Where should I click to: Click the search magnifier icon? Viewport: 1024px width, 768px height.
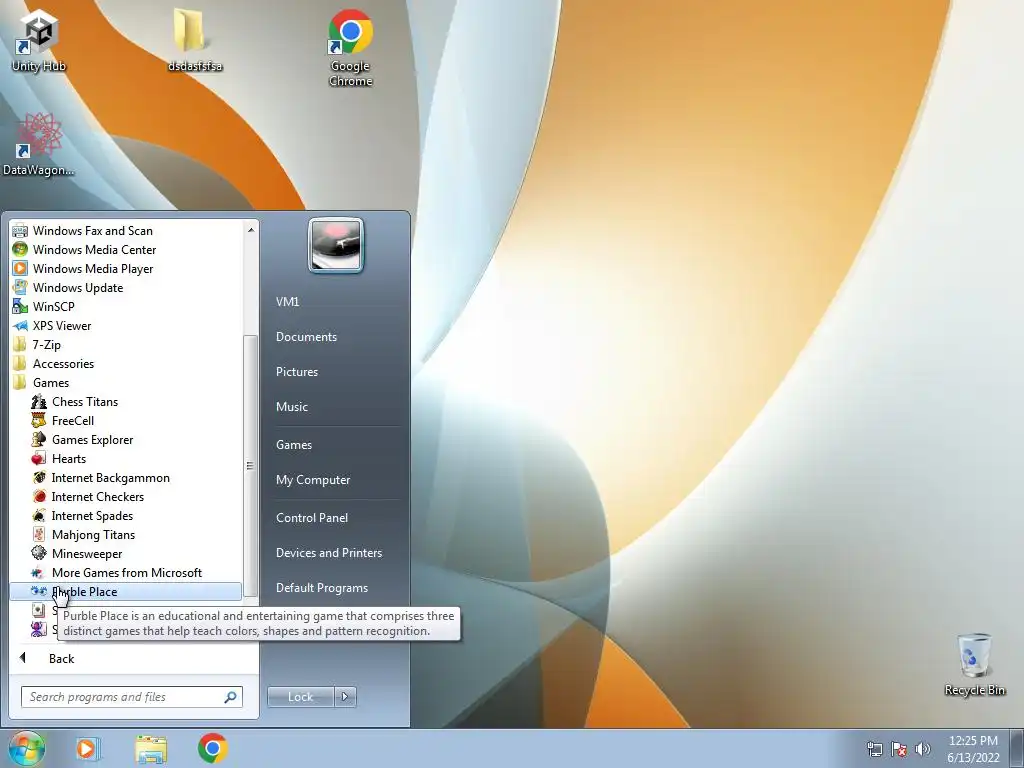tap(231, 697)
